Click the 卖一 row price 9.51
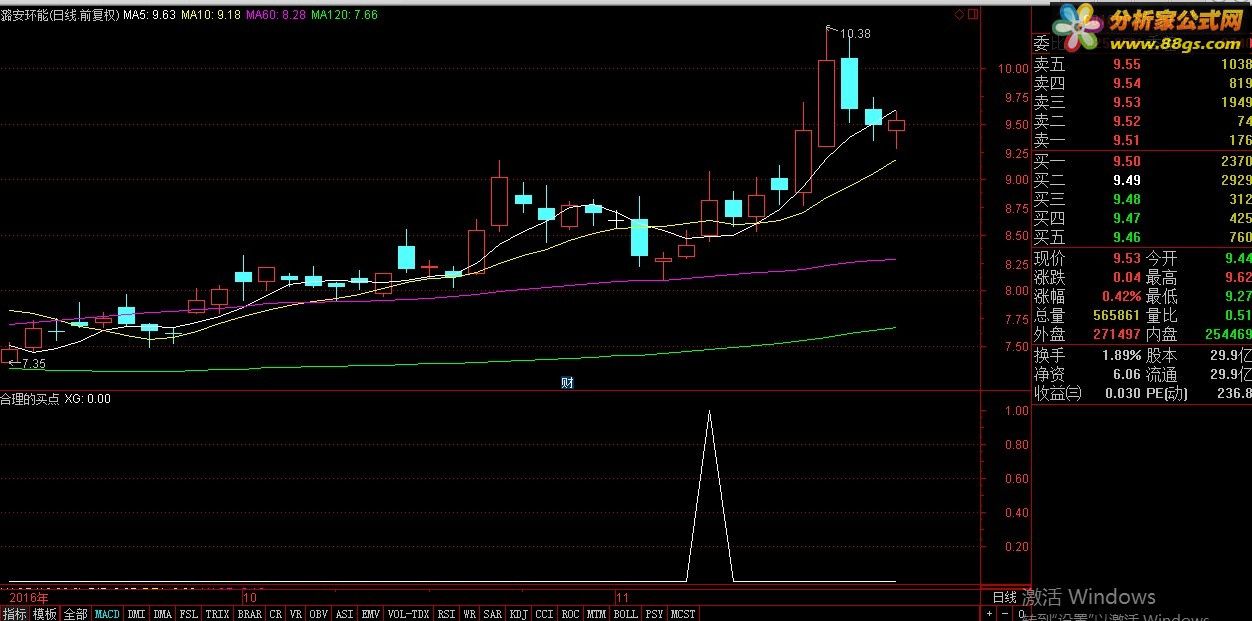 (x=1126, y=140)
